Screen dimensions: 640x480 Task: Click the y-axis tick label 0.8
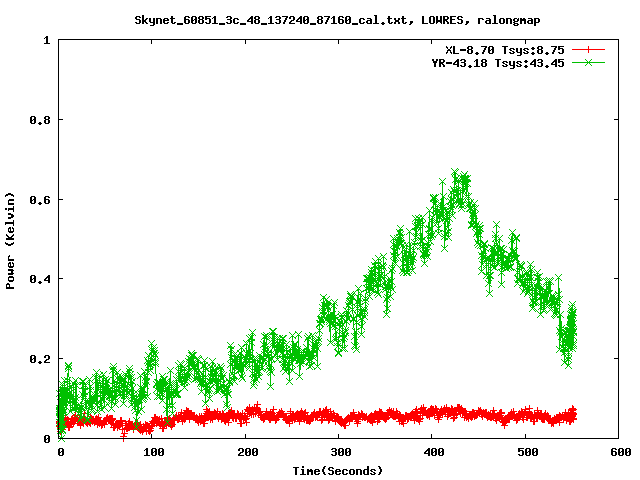[40, 120]
